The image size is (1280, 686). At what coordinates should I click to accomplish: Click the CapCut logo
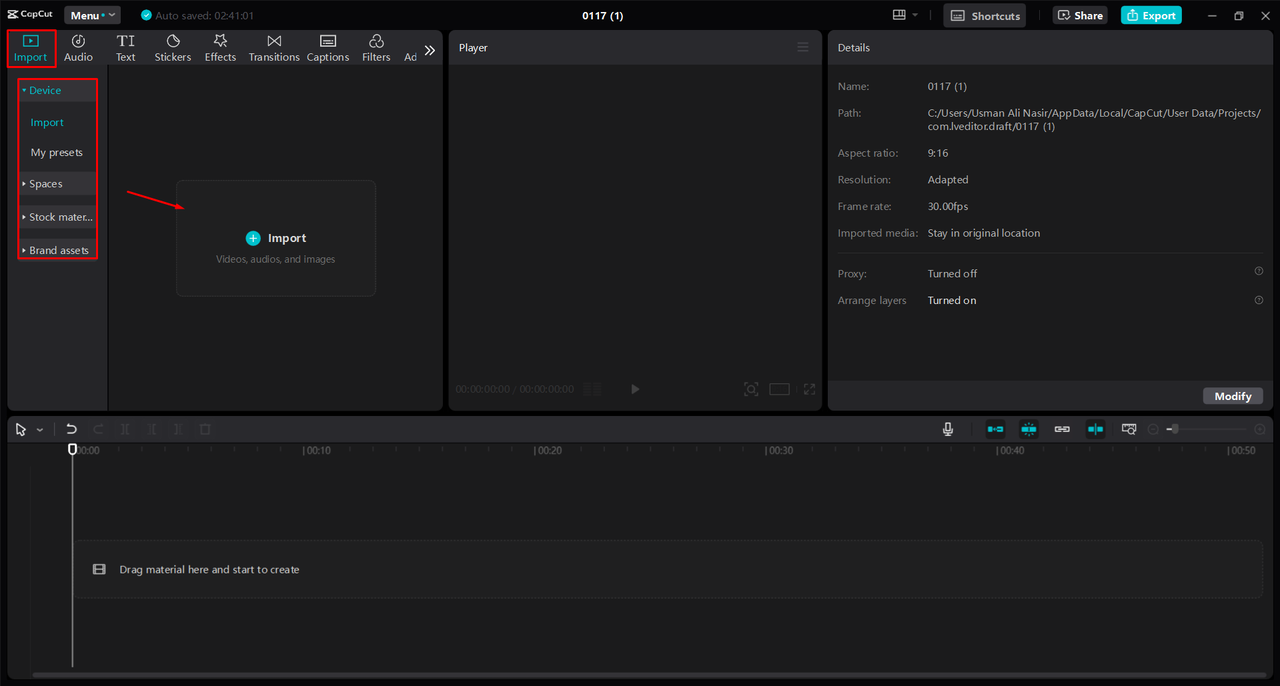pyautogui.click(x=29, y=15)
